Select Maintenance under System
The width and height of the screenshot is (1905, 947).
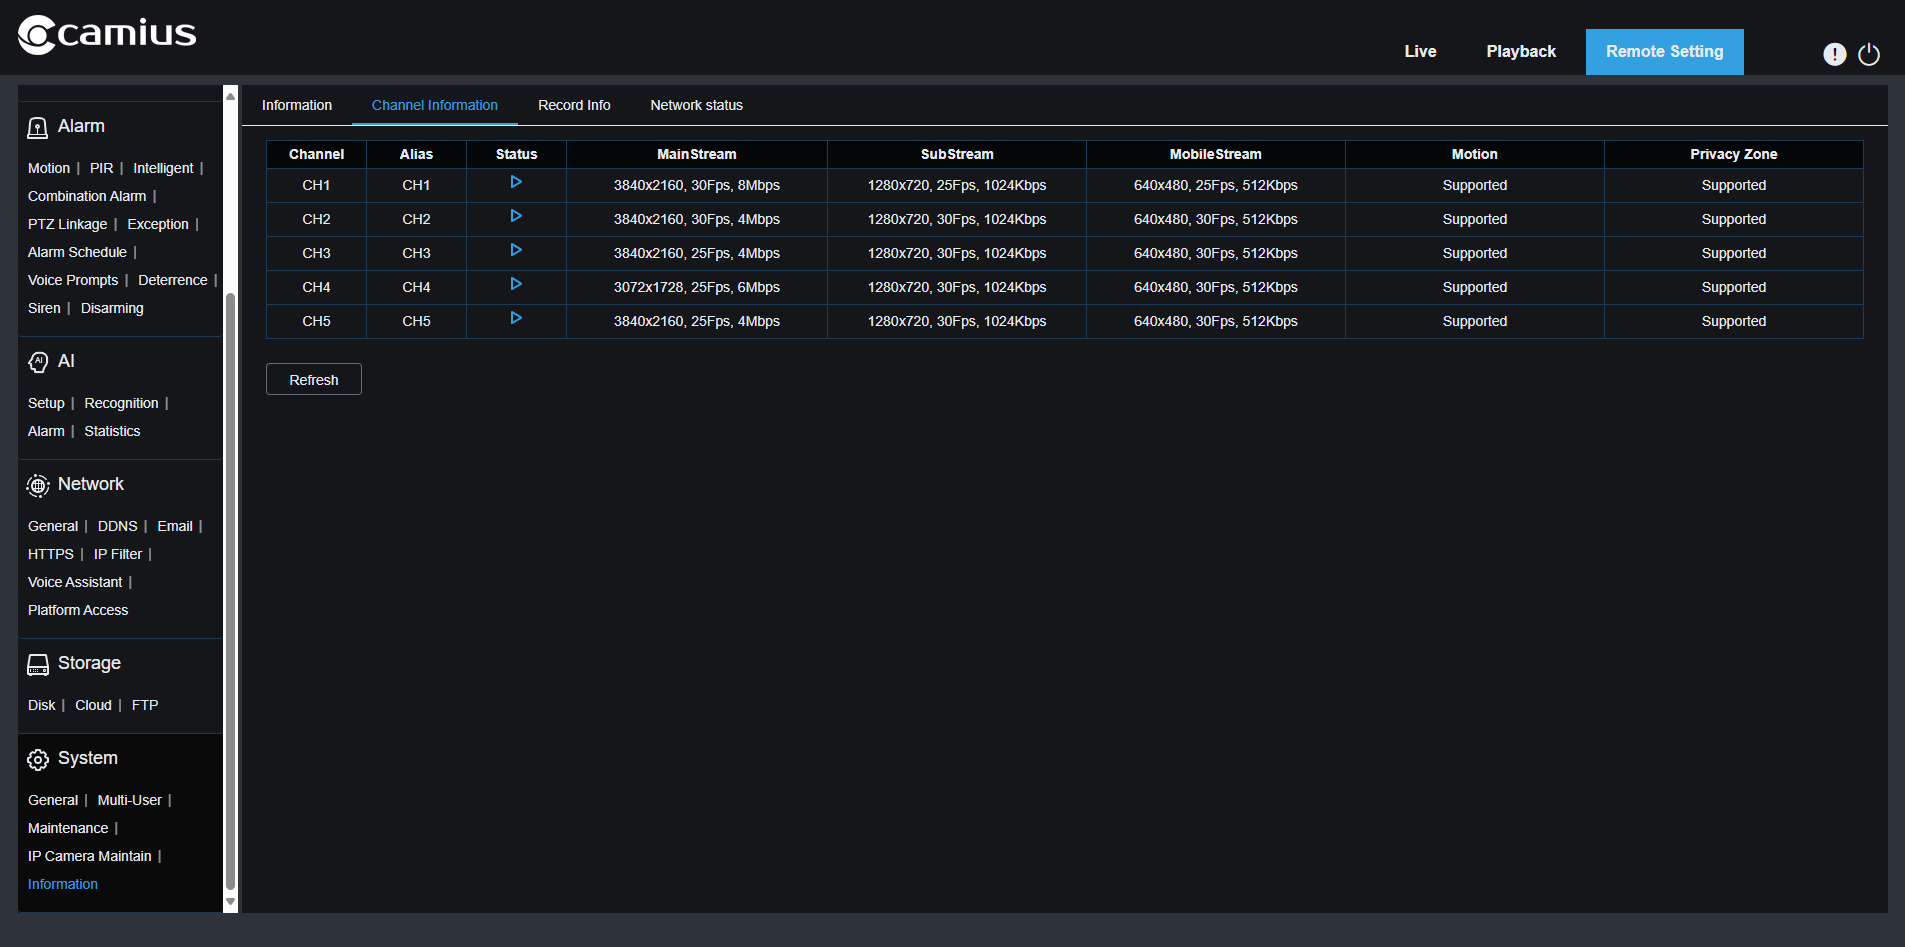tap(68, 828)
